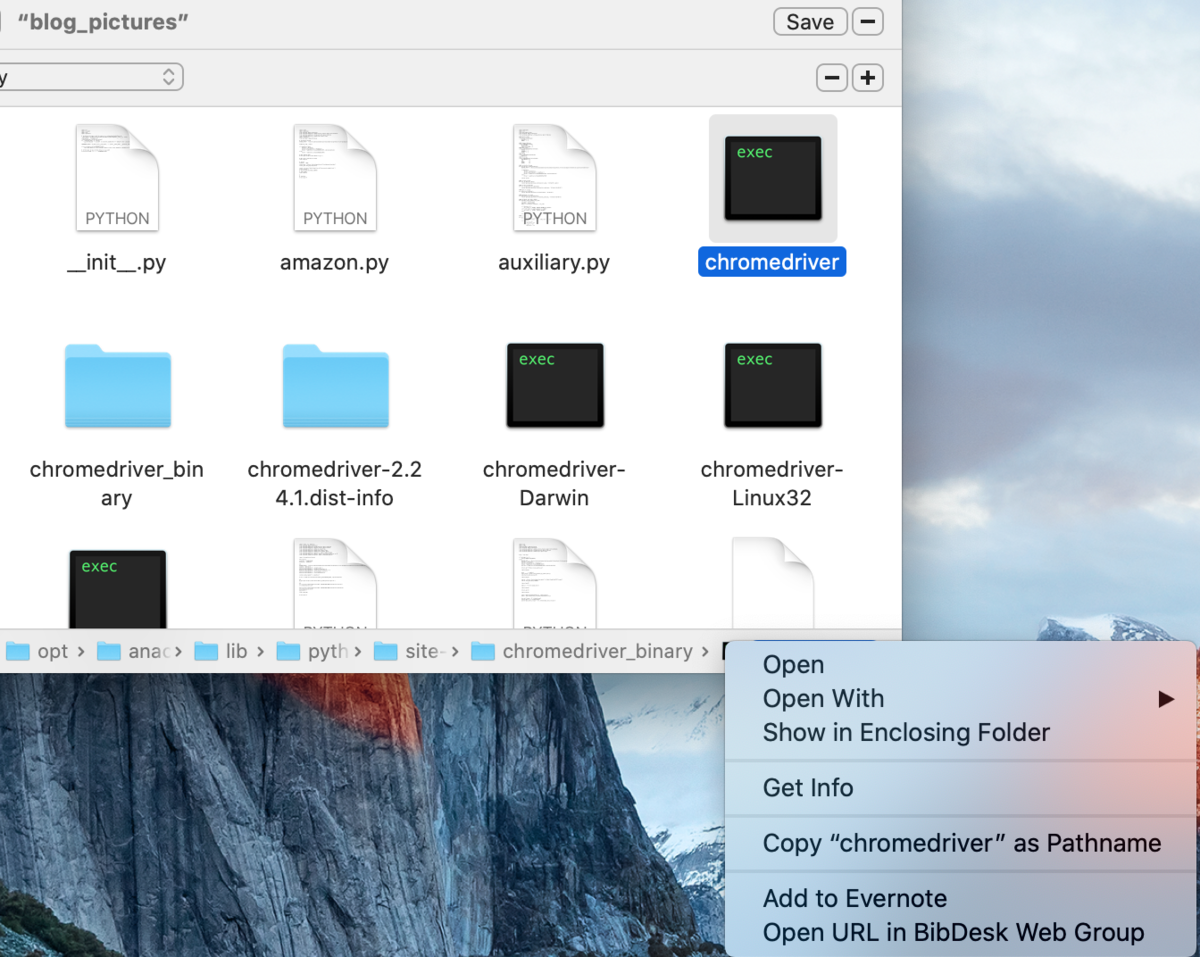Click the "pyth" folder in path bar
The height and width of the screenshot is (957, 1200).
pos(312,651)
